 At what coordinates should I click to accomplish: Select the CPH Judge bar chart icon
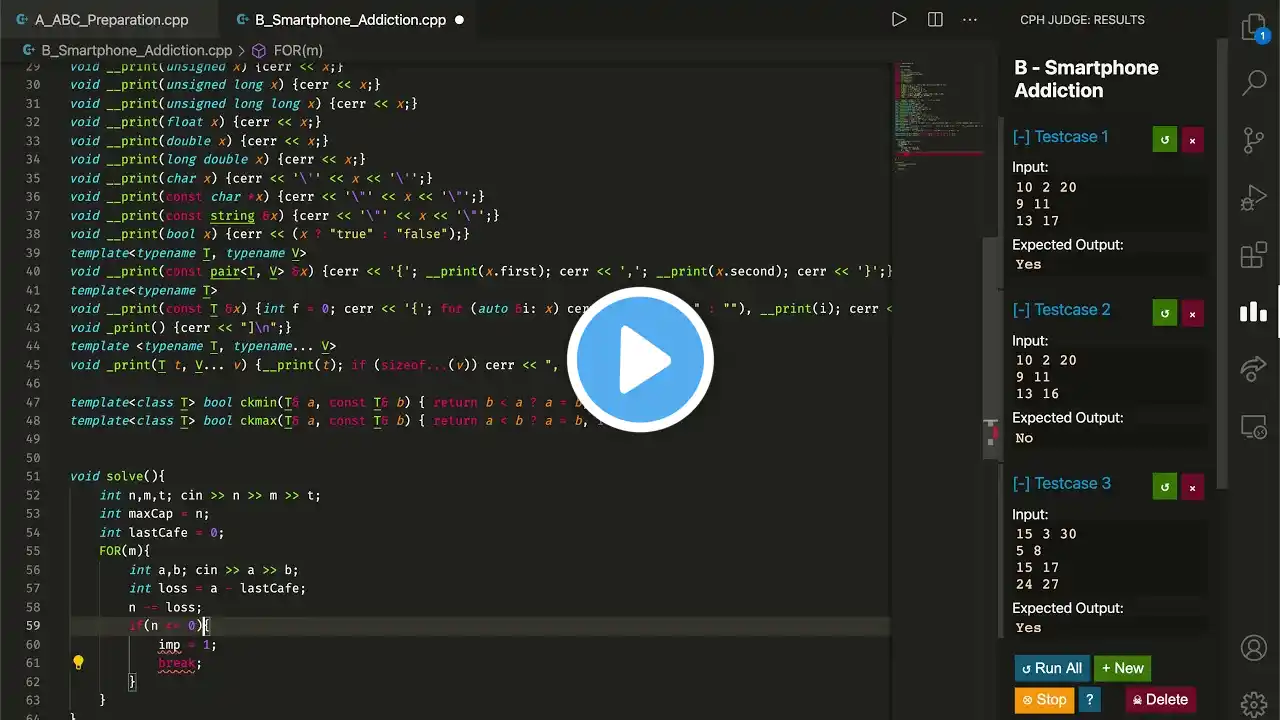(x=1253, y=312)
